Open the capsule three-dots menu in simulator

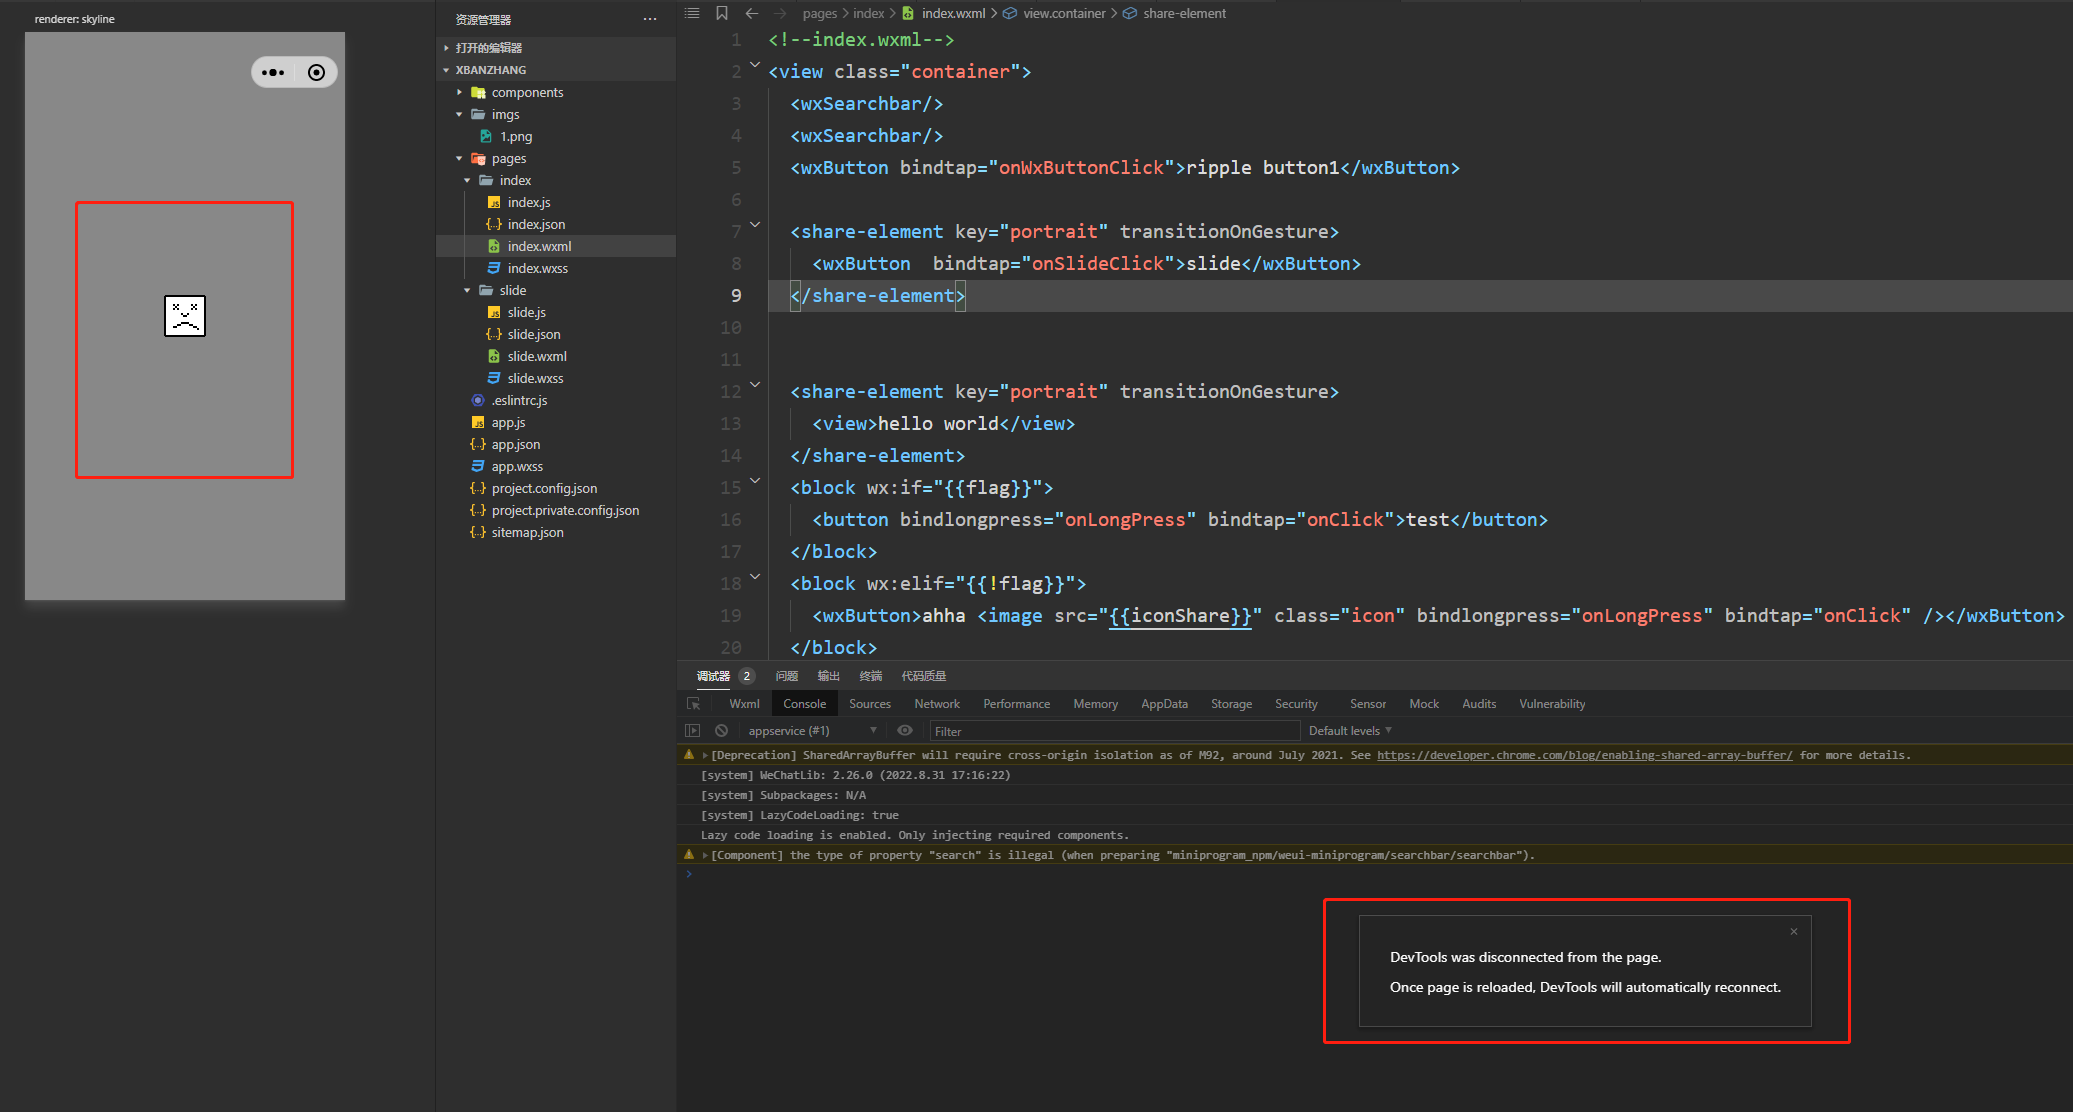pos(273,72)
